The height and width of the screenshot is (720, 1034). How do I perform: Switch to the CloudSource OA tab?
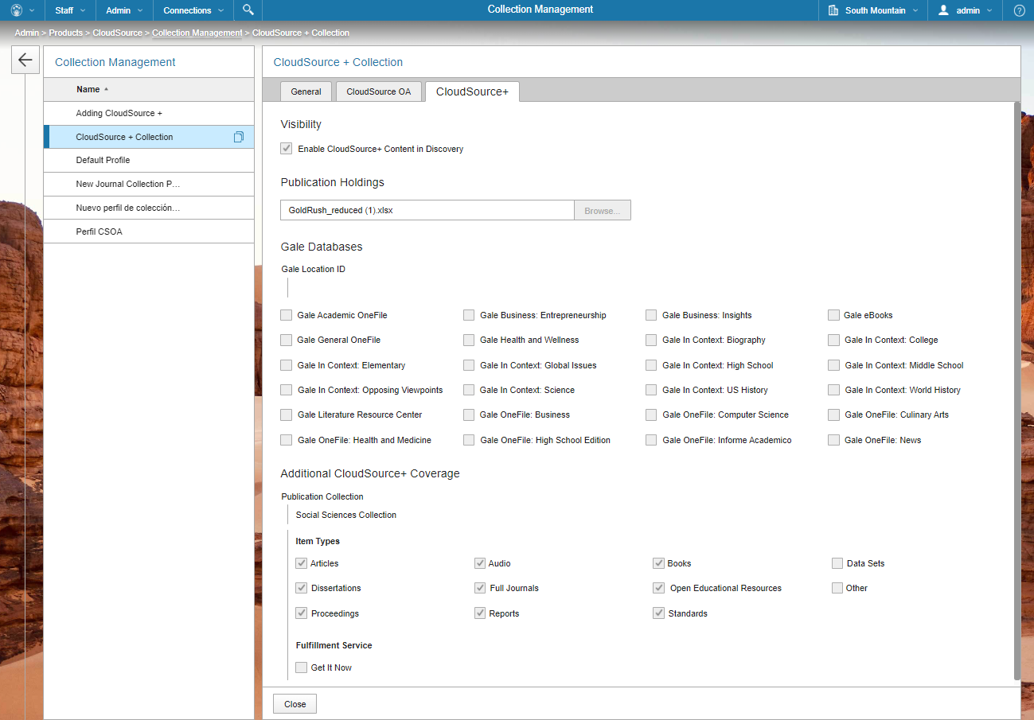(x=379, y=92)
